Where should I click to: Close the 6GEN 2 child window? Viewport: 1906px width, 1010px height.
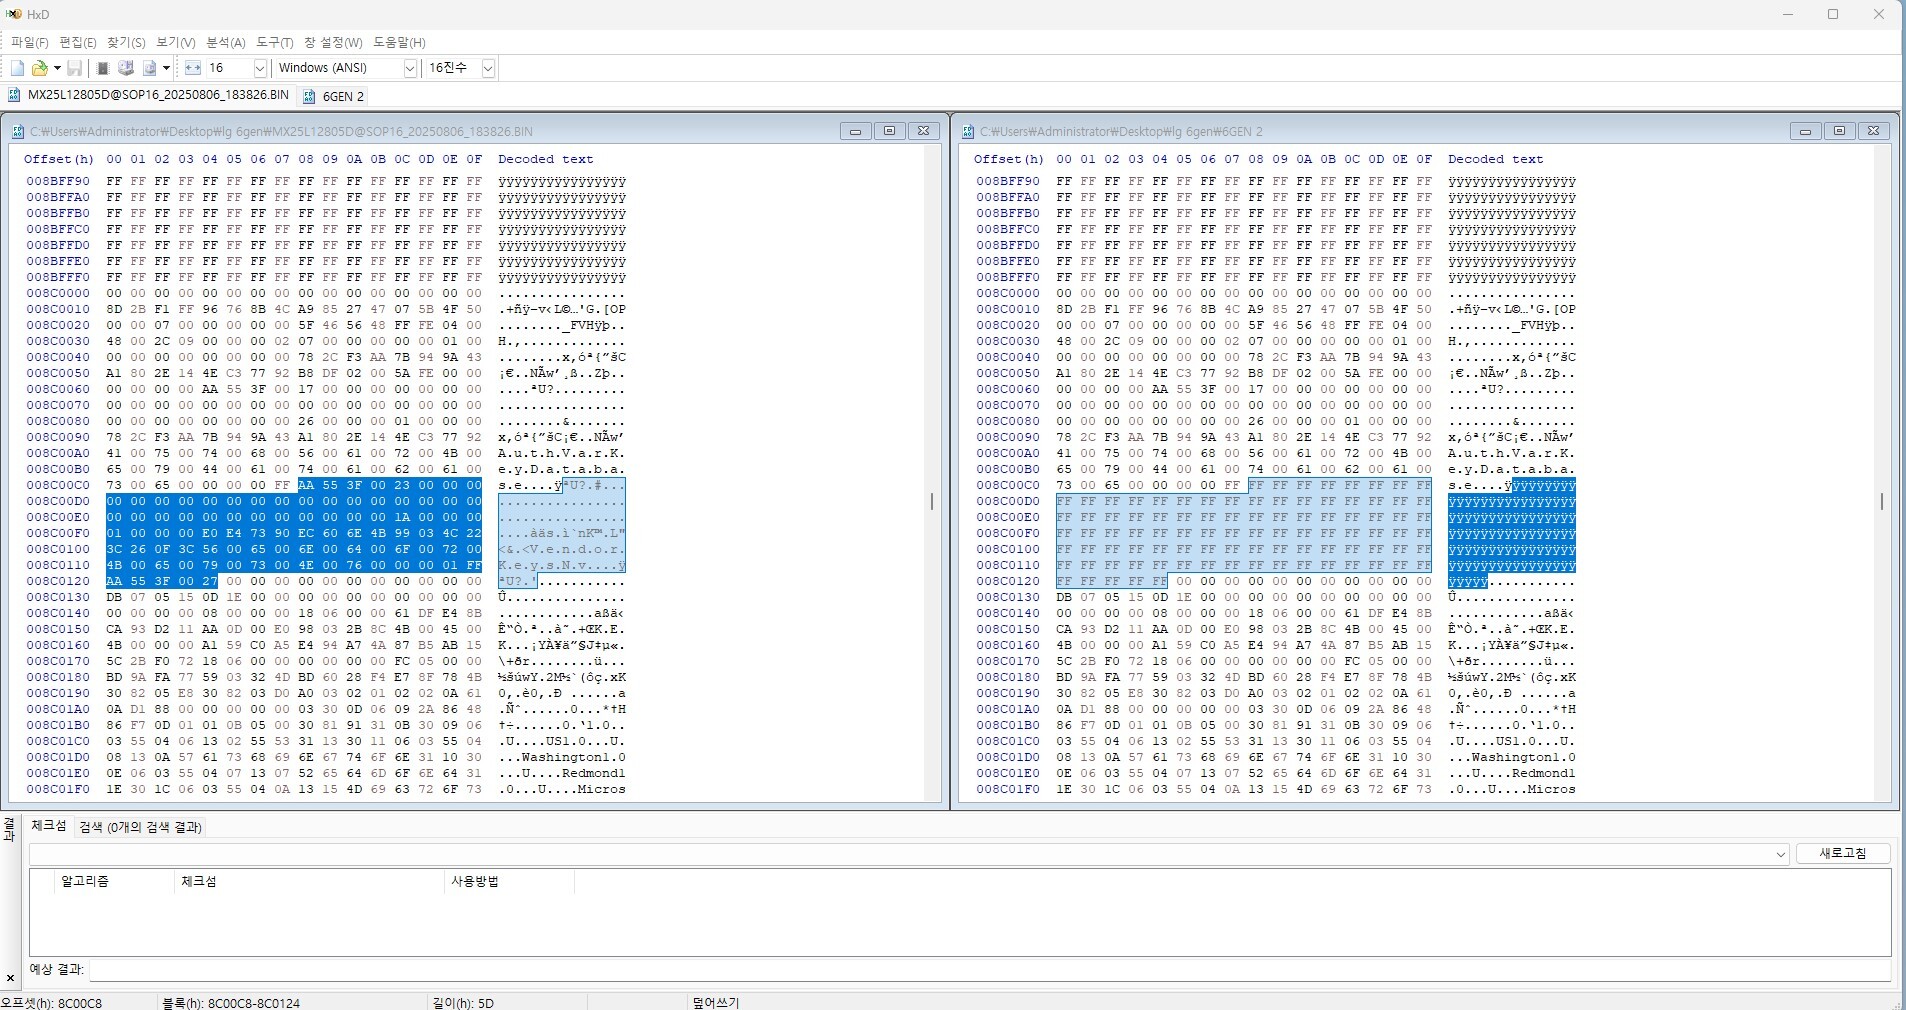[1873, 131]
